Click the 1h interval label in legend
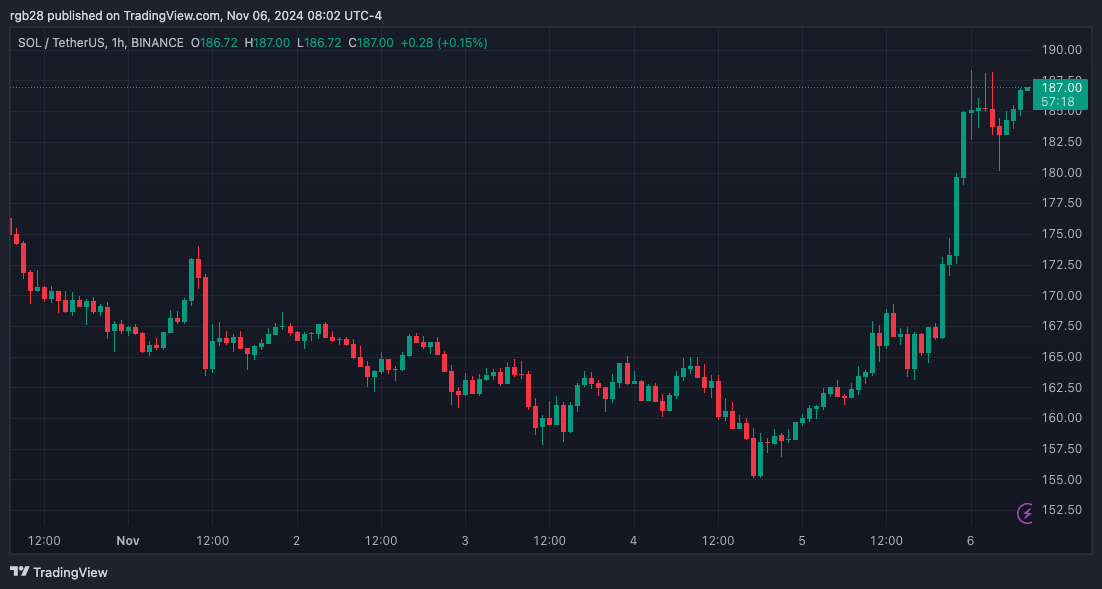Viewport: 1102px width, 589px height. [118, 43]
